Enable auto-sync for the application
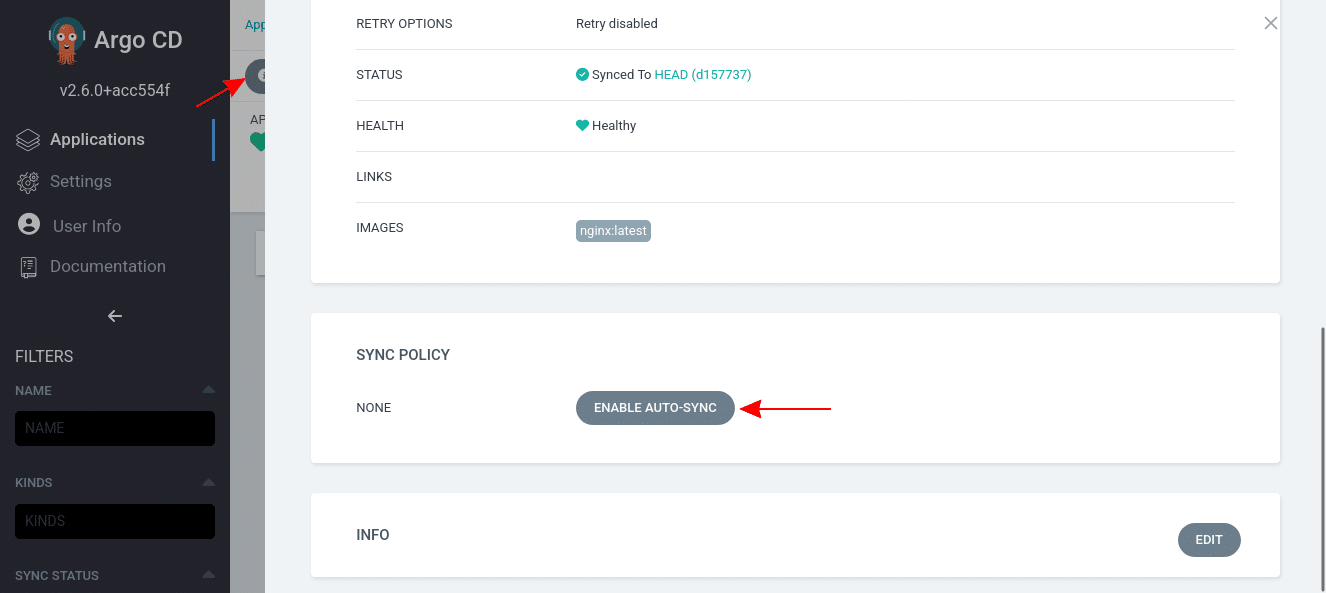This screenshot has width=1326, height=593. [x=655, y=408]
